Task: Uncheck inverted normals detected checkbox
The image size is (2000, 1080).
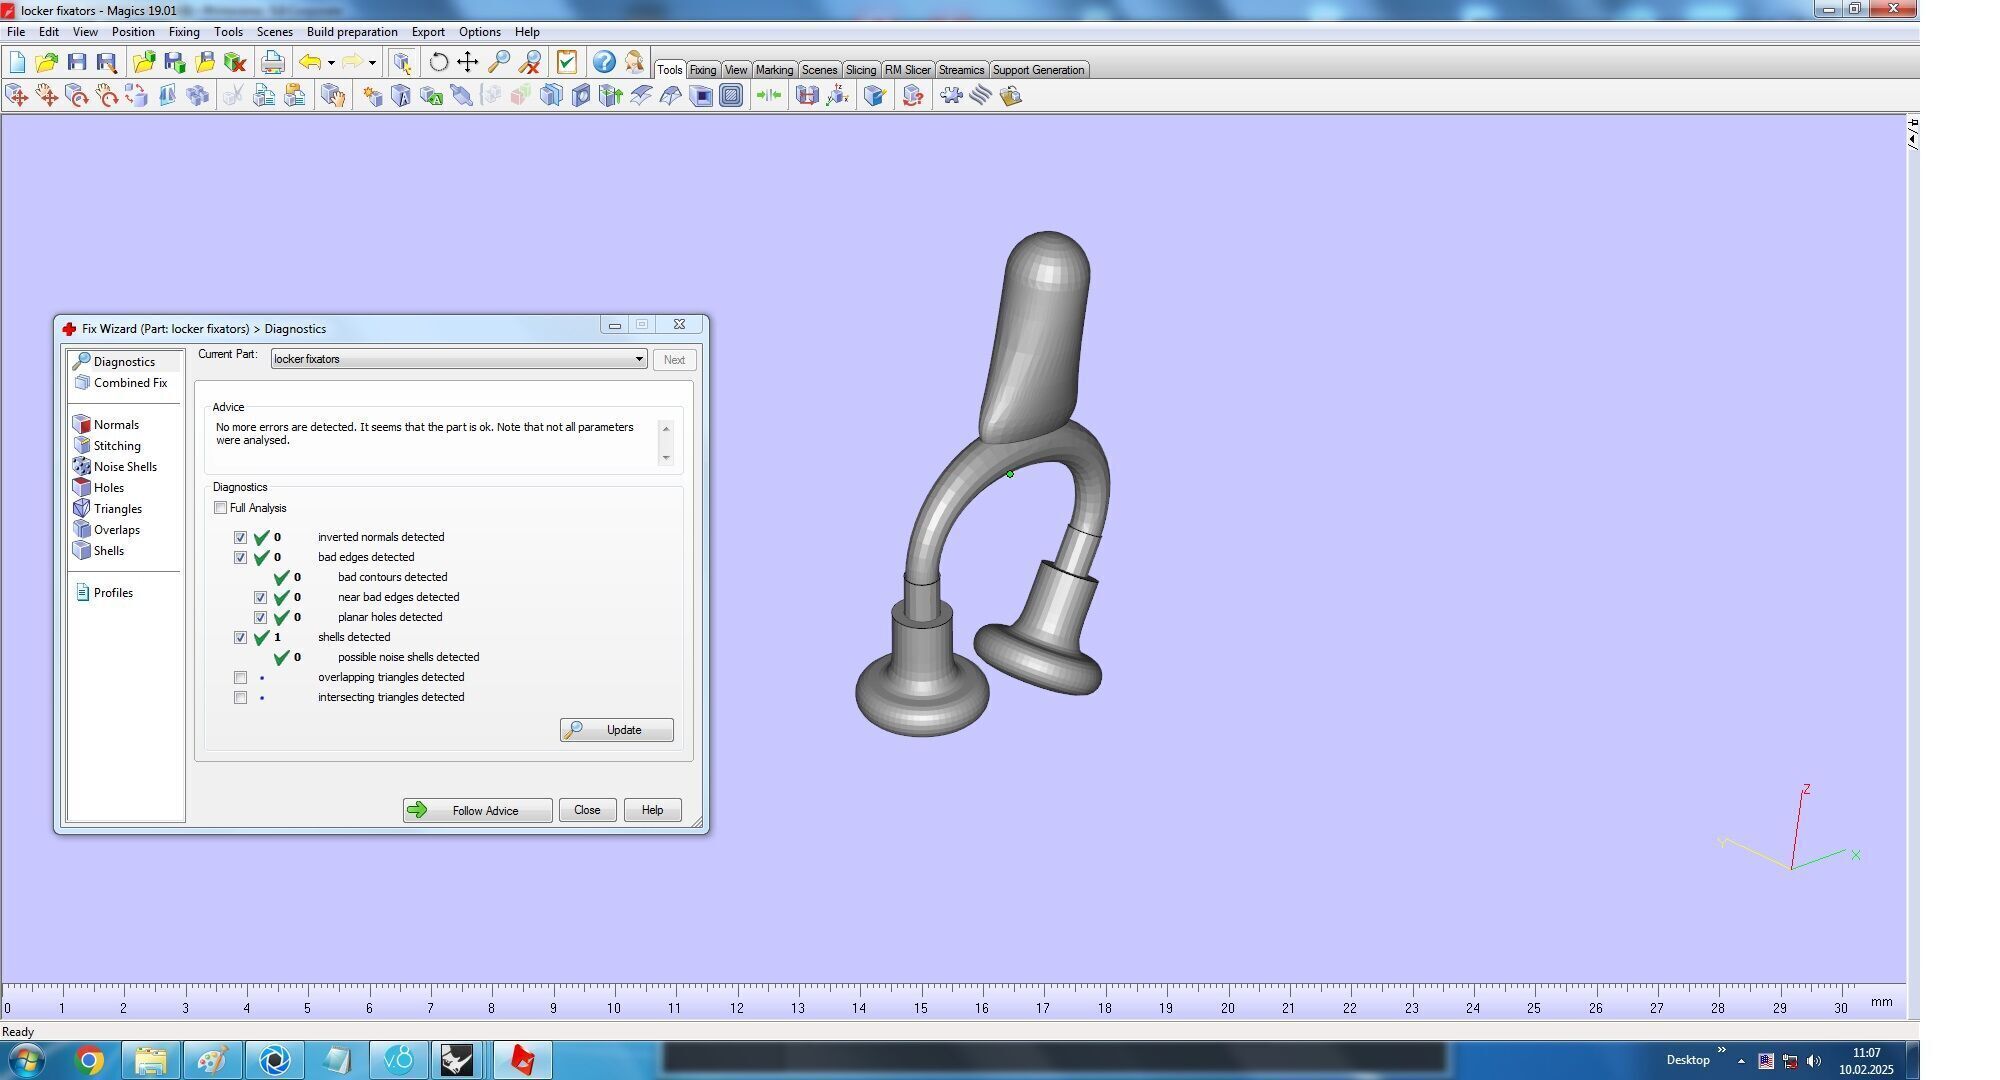Action: click(240, 538)
